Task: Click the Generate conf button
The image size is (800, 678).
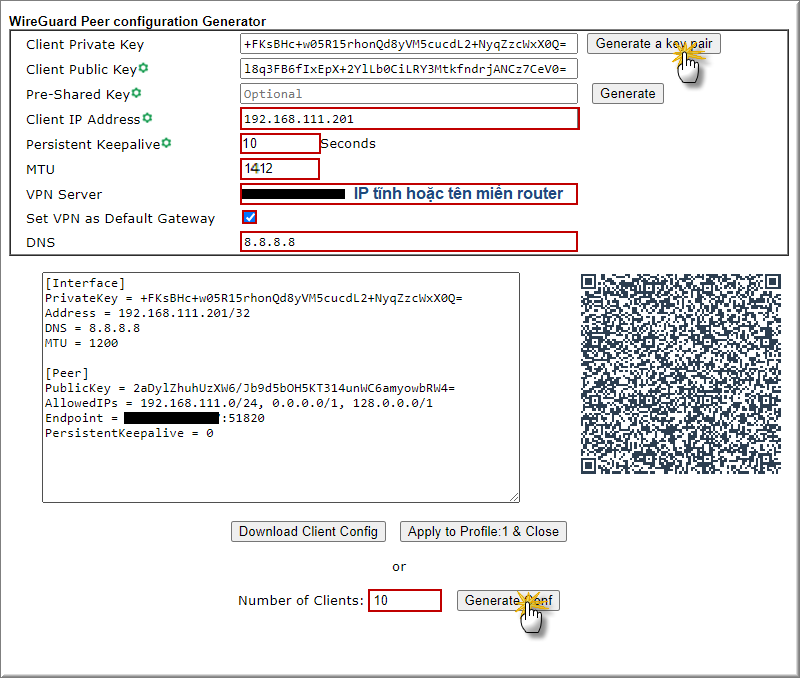Action: click(508, 600)
